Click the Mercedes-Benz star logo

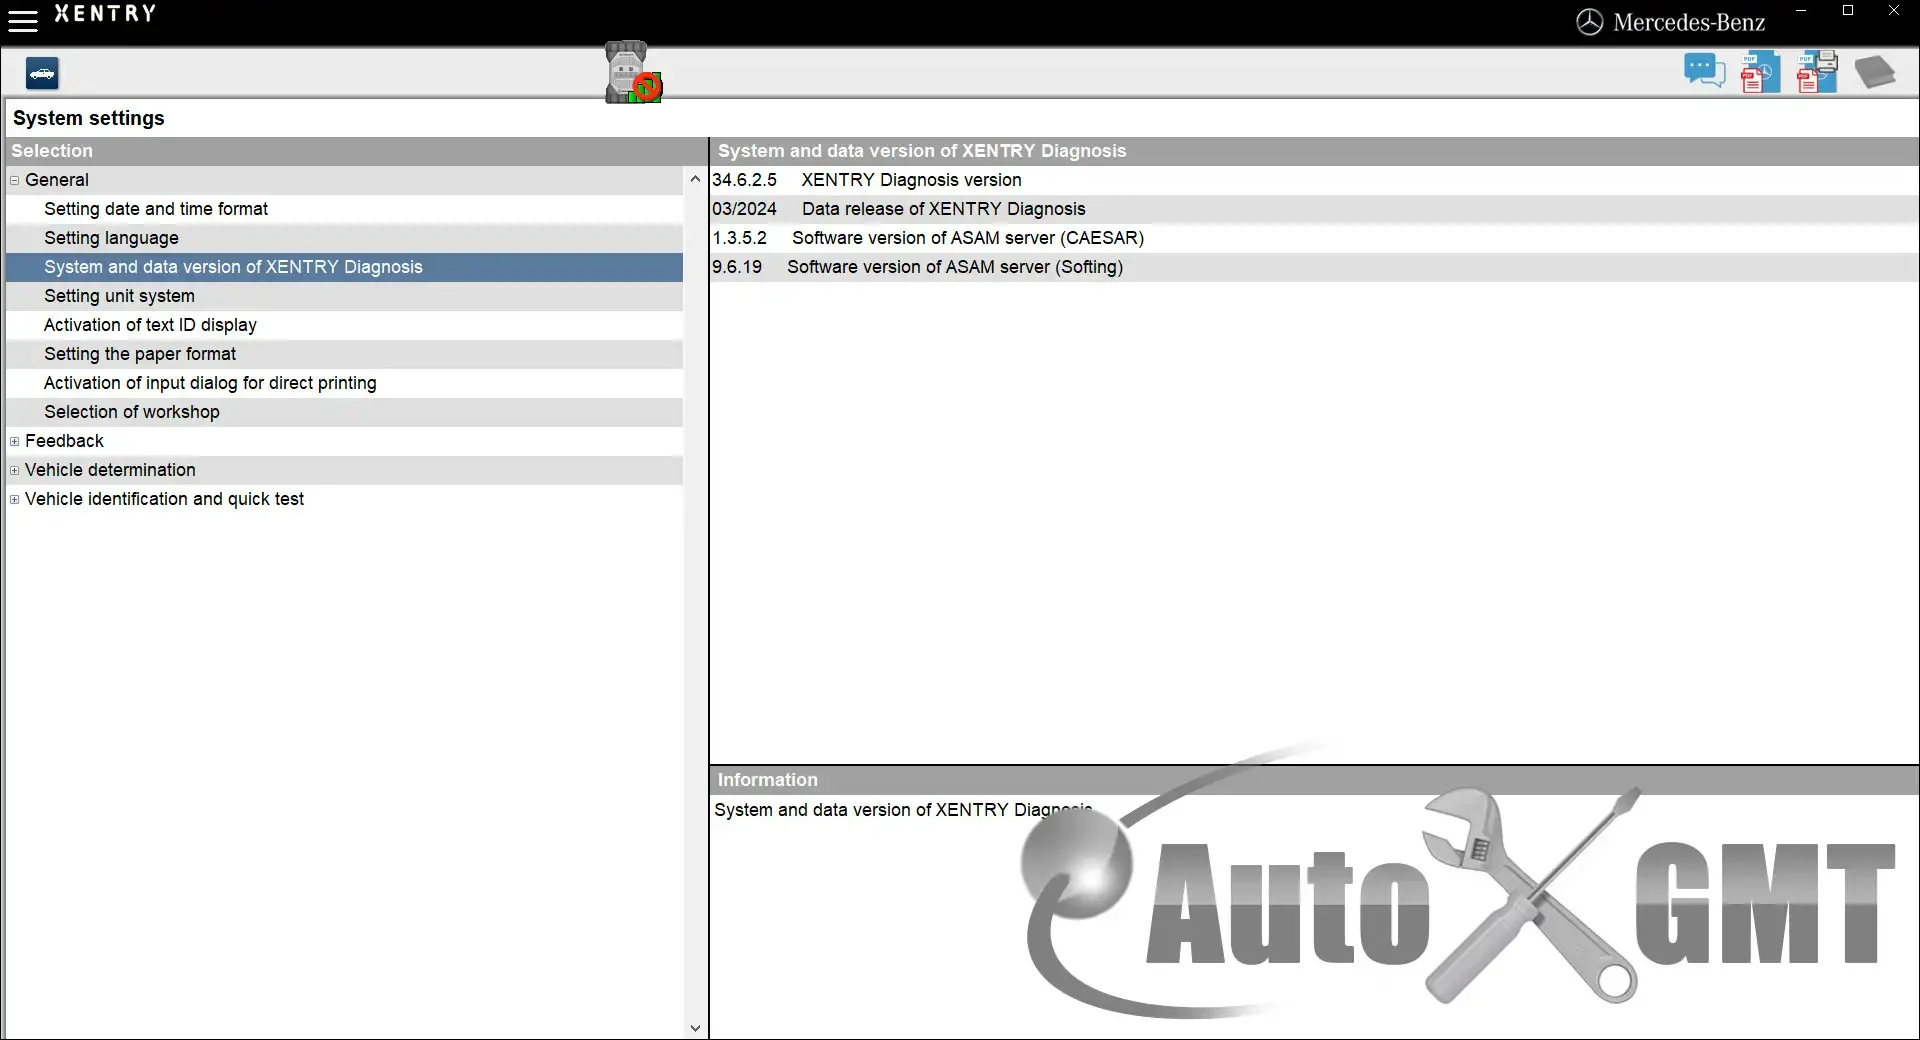click(1590, 21)
